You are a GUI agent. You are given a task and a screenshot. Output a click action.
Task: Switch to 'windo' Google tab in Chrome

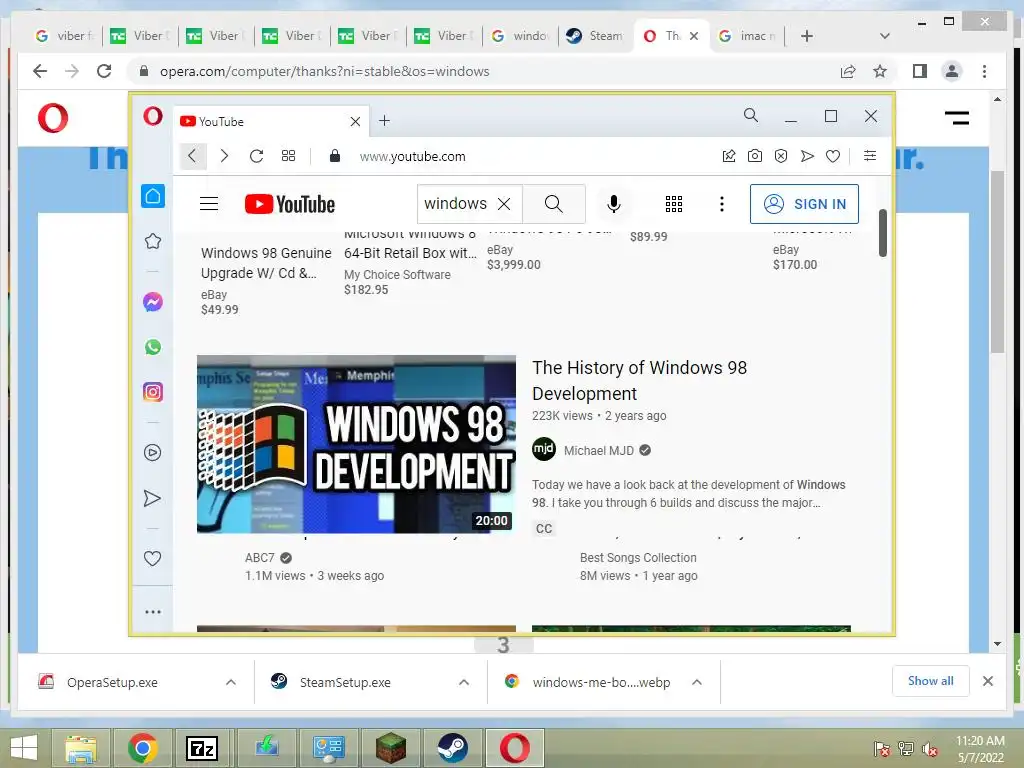(x=520, y=36)
